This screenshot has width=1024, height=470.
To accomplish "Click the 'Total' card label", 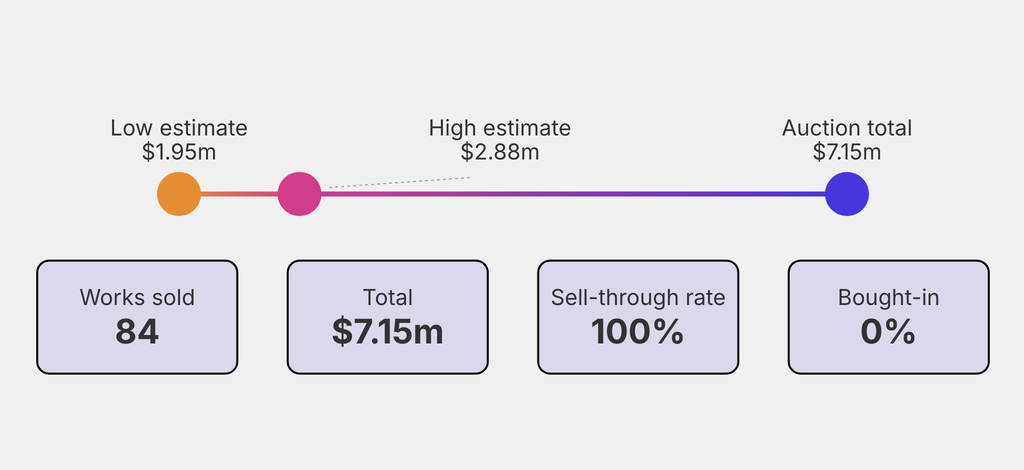I will click(x=388, y=297).
